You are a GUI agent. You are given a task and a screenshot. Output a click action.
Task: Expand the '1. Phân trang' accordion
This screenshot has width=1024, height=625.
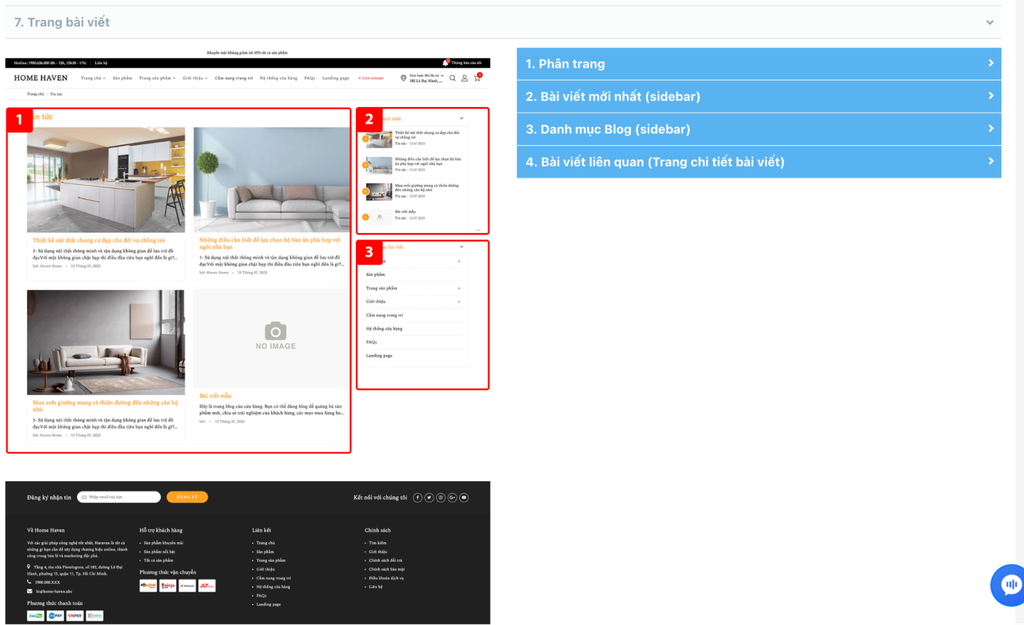tap(758, 64)
